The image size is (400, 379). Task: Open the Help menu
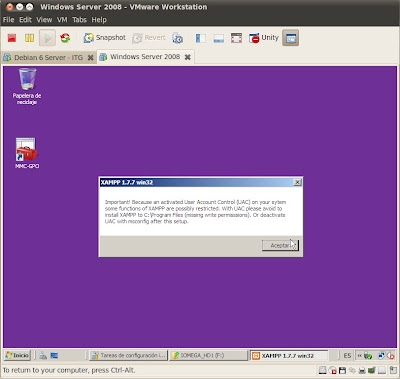pyautogui.click(x=99, y=20)
